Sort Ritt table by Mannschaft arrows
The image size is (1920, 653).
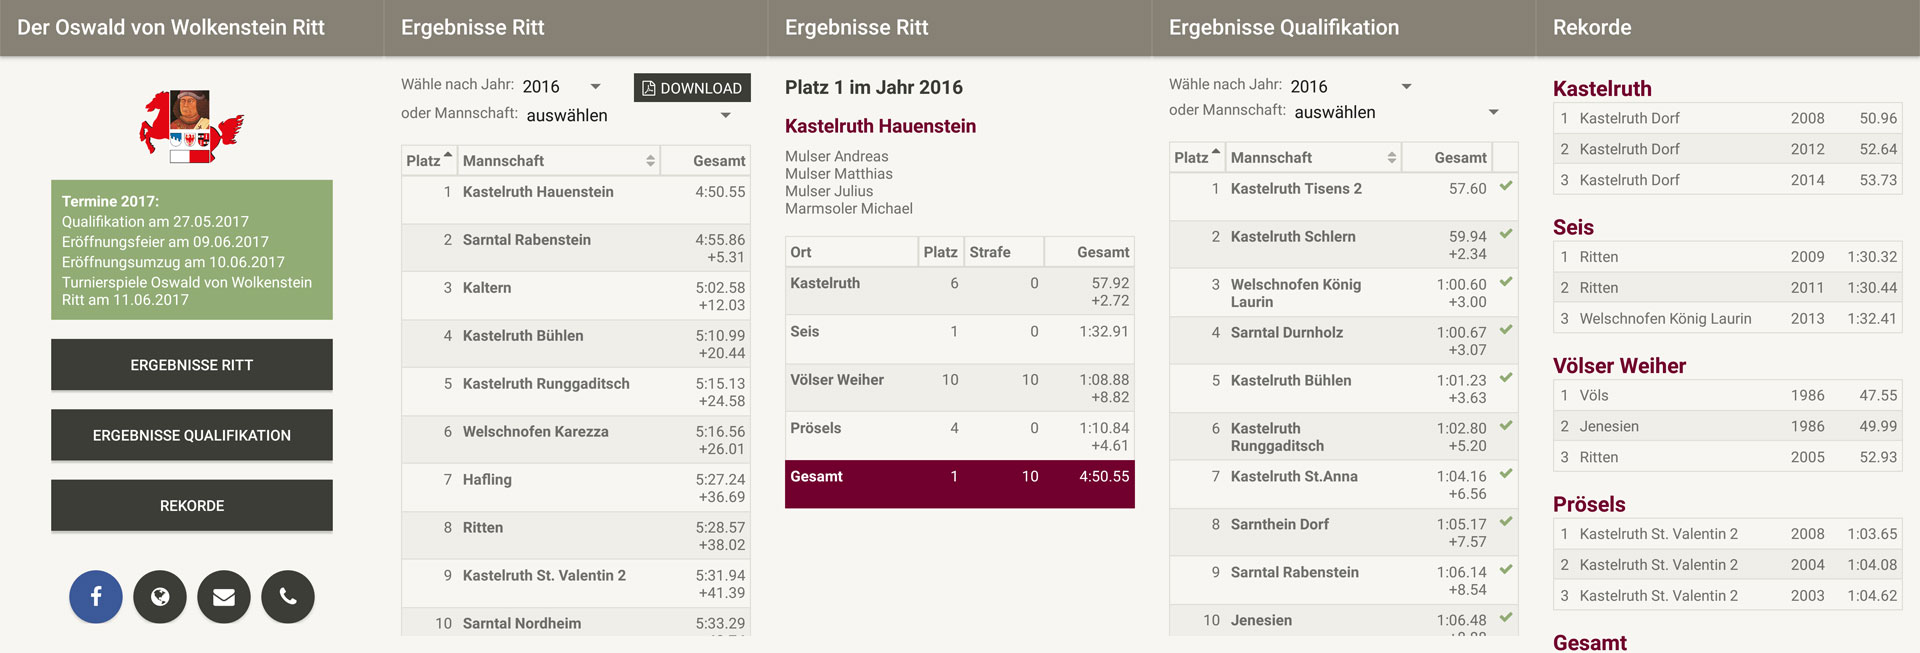650,161
